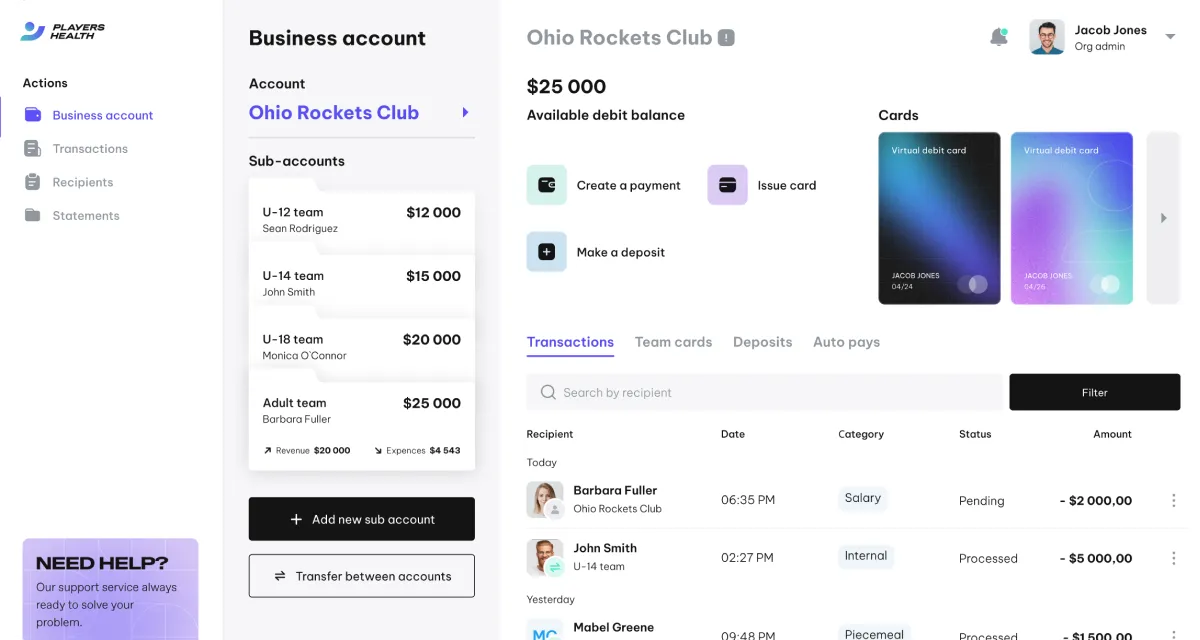Click the Make a deposit plus icon
The height and width of the screenshot is (640, 1200).
(x=546, y=252)
